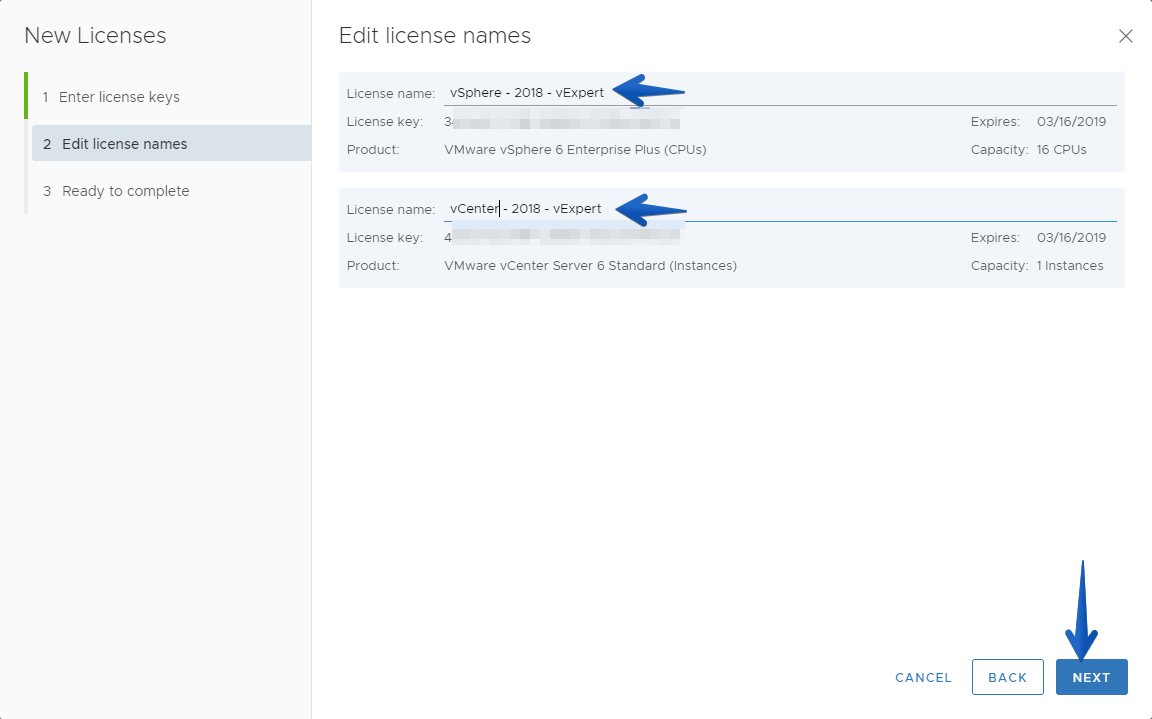
Task: Click the blurred vSphere license key
Action: coord(562,120)
